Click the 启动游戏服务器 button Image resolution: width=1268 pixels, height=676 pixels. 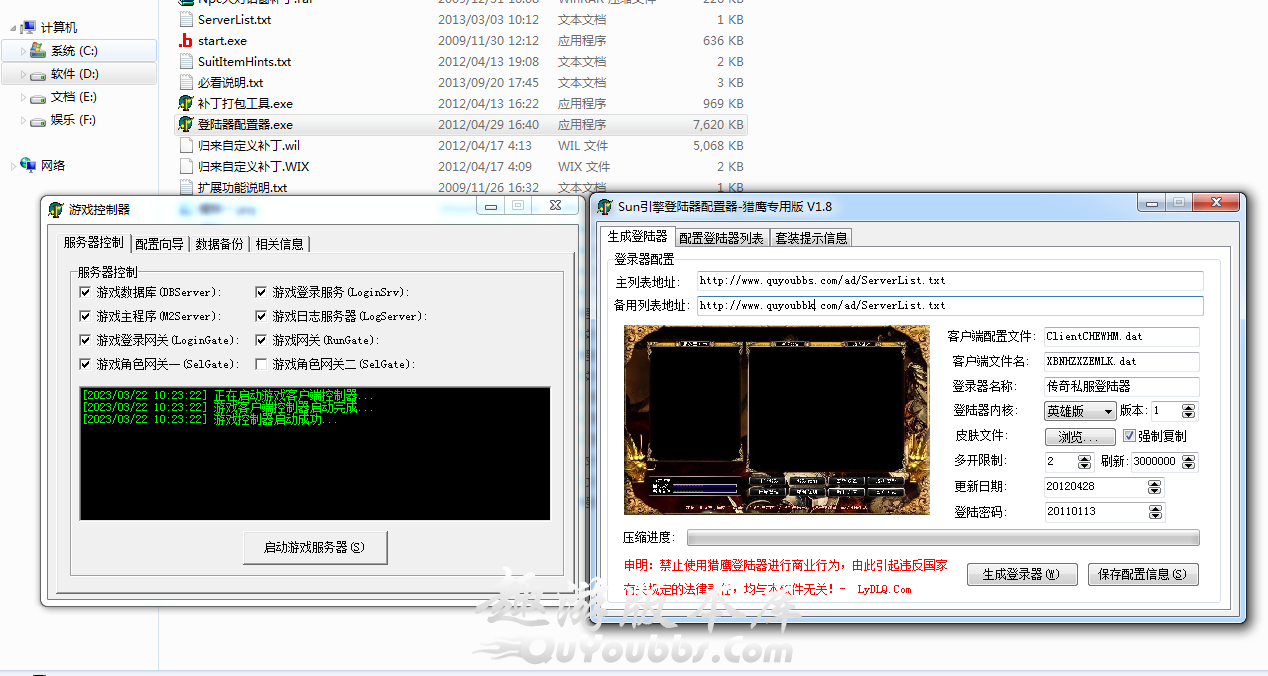(x=314, y=548)
